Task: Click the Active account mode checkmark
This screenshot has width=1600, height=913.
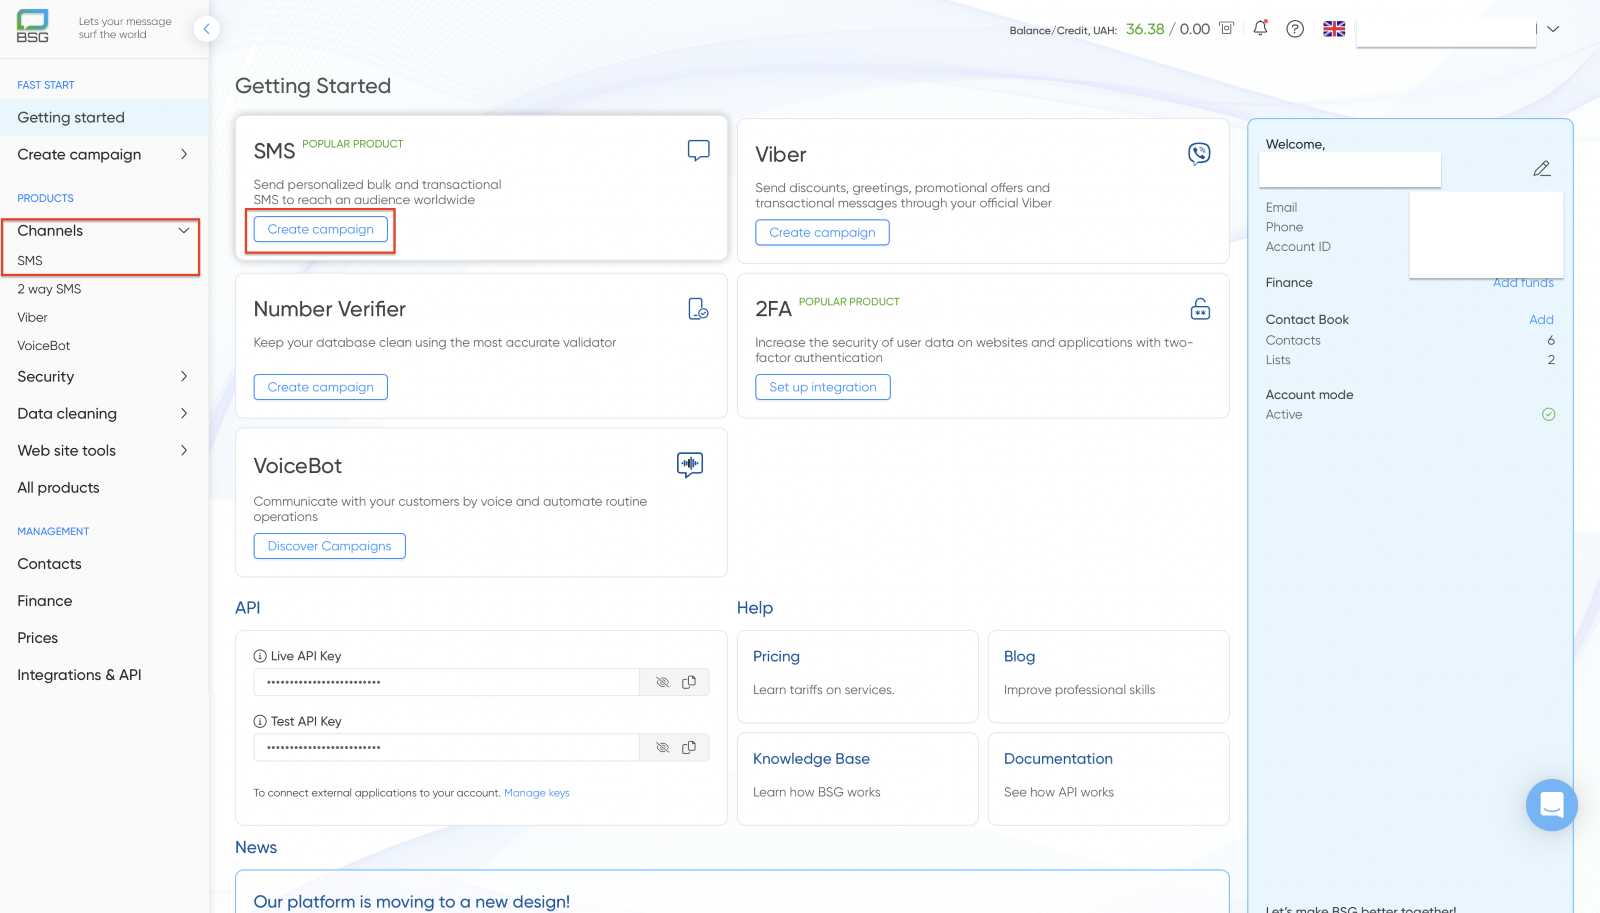Action: coord(1548,414)
